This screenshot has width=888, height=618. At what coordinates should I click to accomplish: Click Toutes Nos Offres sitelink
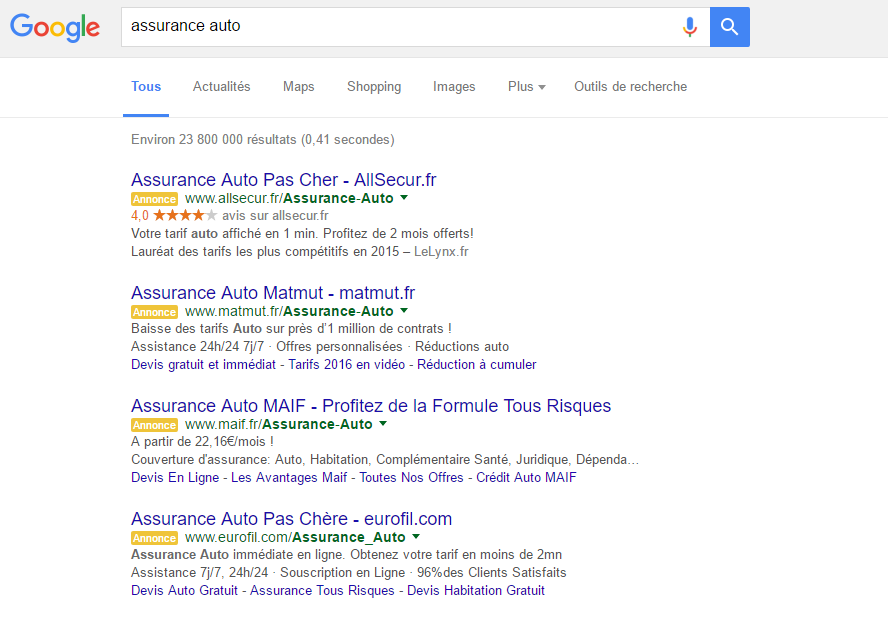pyautogui.click(x=411, y=478)
